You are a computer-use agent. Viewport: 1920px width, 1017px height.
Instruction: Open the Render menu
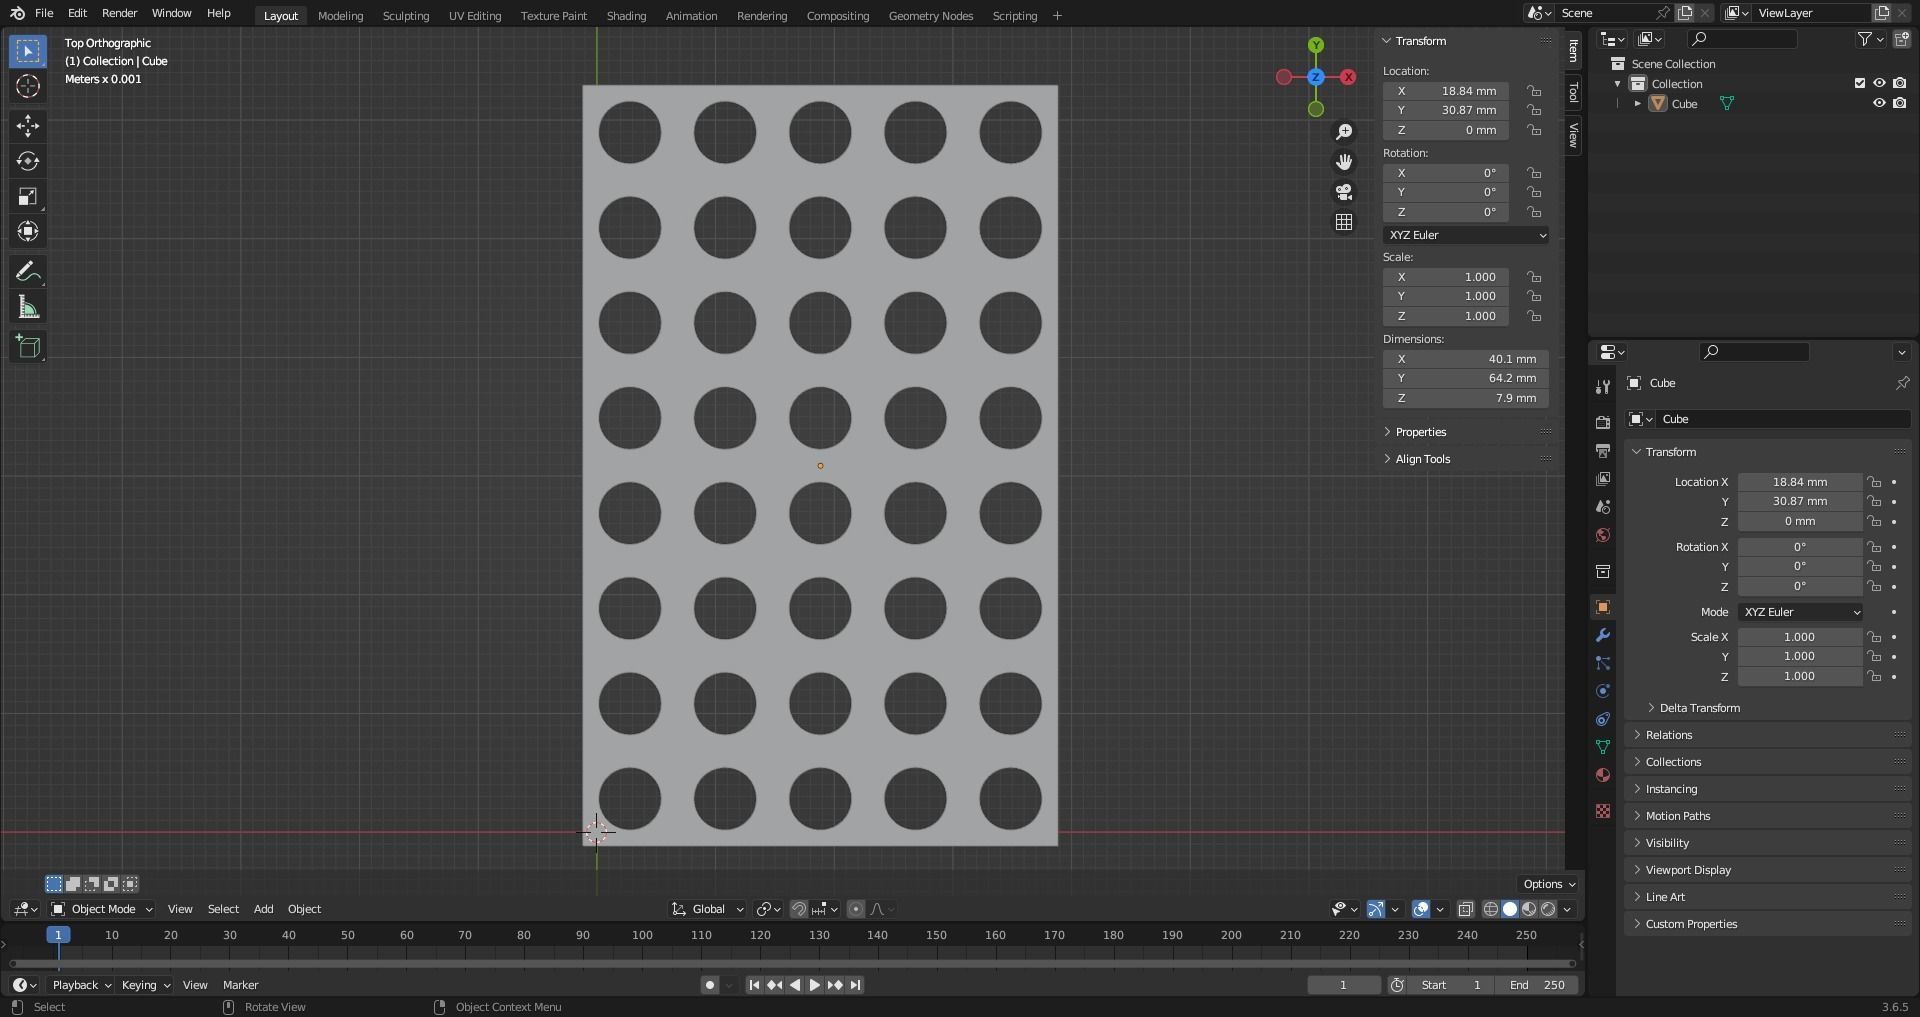[119, 14]
